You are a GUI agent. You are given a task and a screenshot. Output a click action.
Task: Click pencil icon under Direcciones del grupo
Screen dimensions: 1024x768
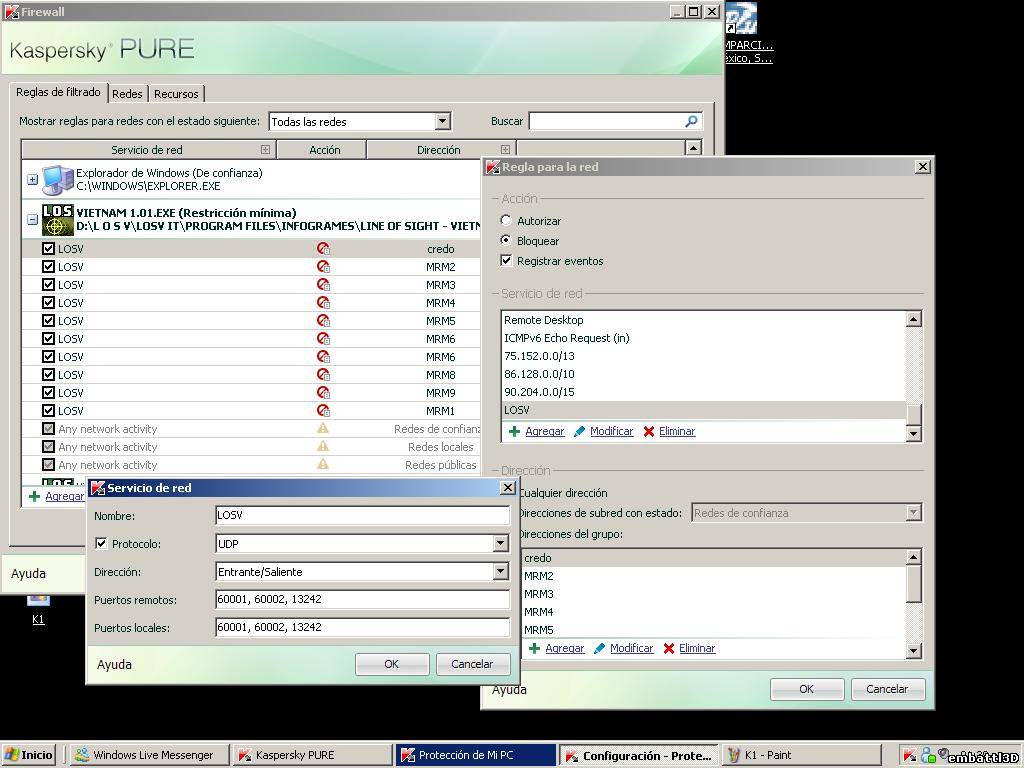click(600, 648)
